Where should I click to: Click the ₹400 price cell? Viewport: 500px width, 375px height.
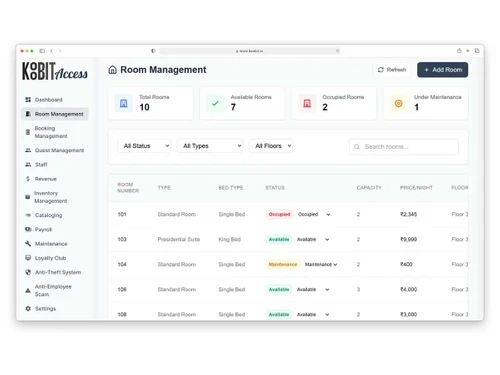tap(406, 264)
